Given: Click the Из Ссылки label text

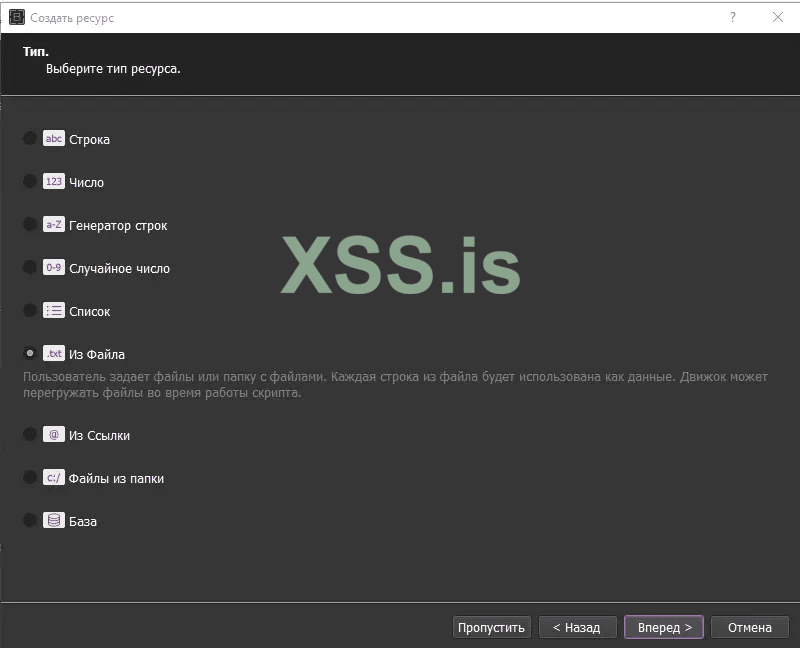Looking at the screenshot, I should (99, 435).
